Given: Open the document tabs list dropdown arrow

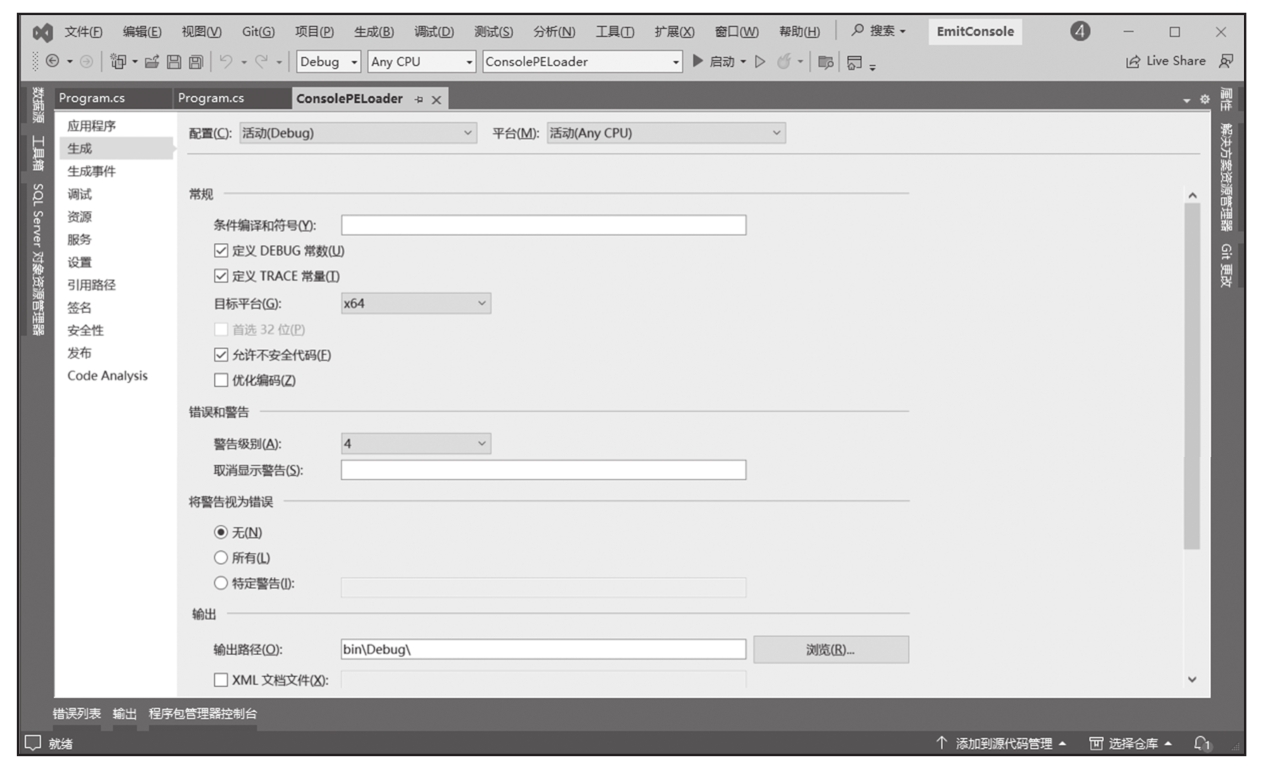Looking at the screenshot, I should click(x=1188, y=100).
